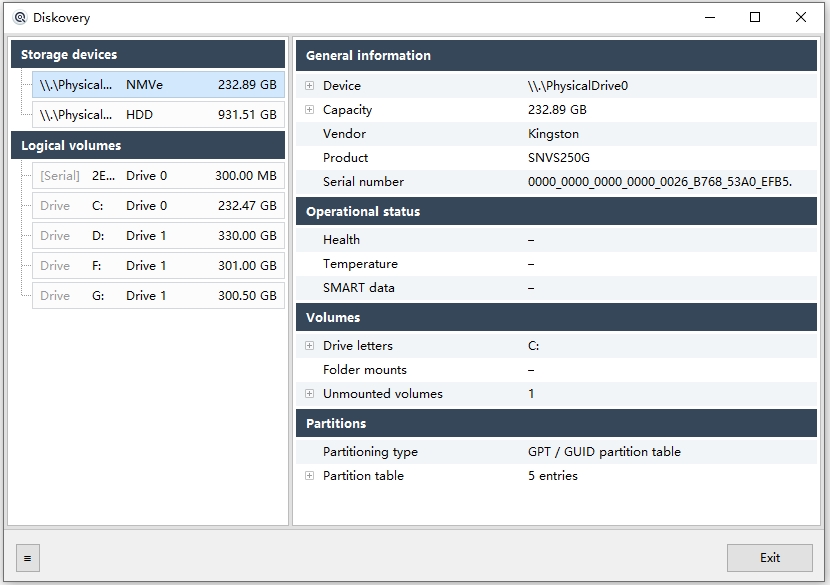The height and width of the screenshot is (585, 830).
Task: Click the Serial number value
Action: point(660,182)
